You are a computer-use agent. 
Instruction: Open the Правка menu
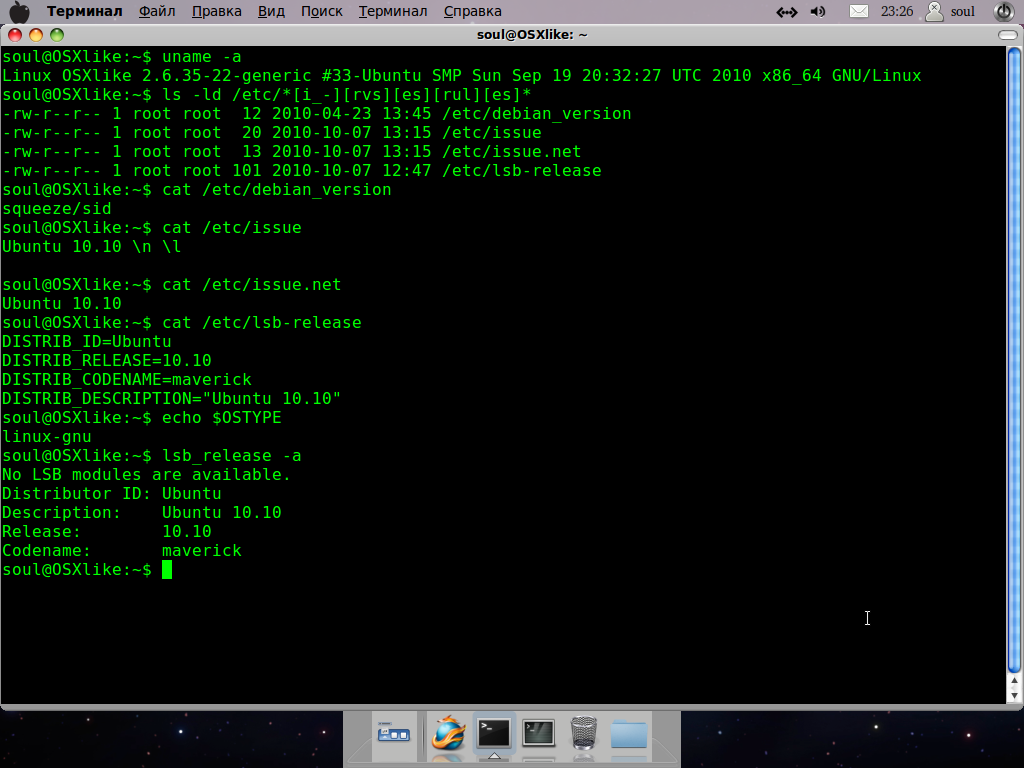(x=216, y=12)
